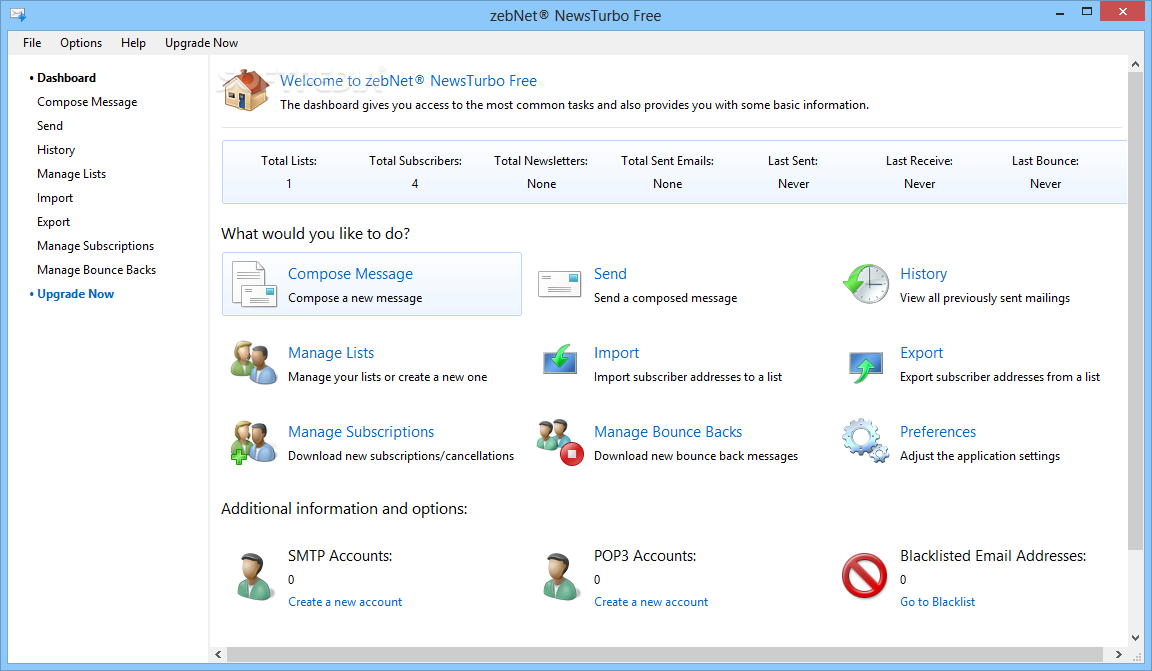The image size is (1152, 671).
Task: Click the red Blacklisted Email Addresses icon
Action: tap(865, 575)
